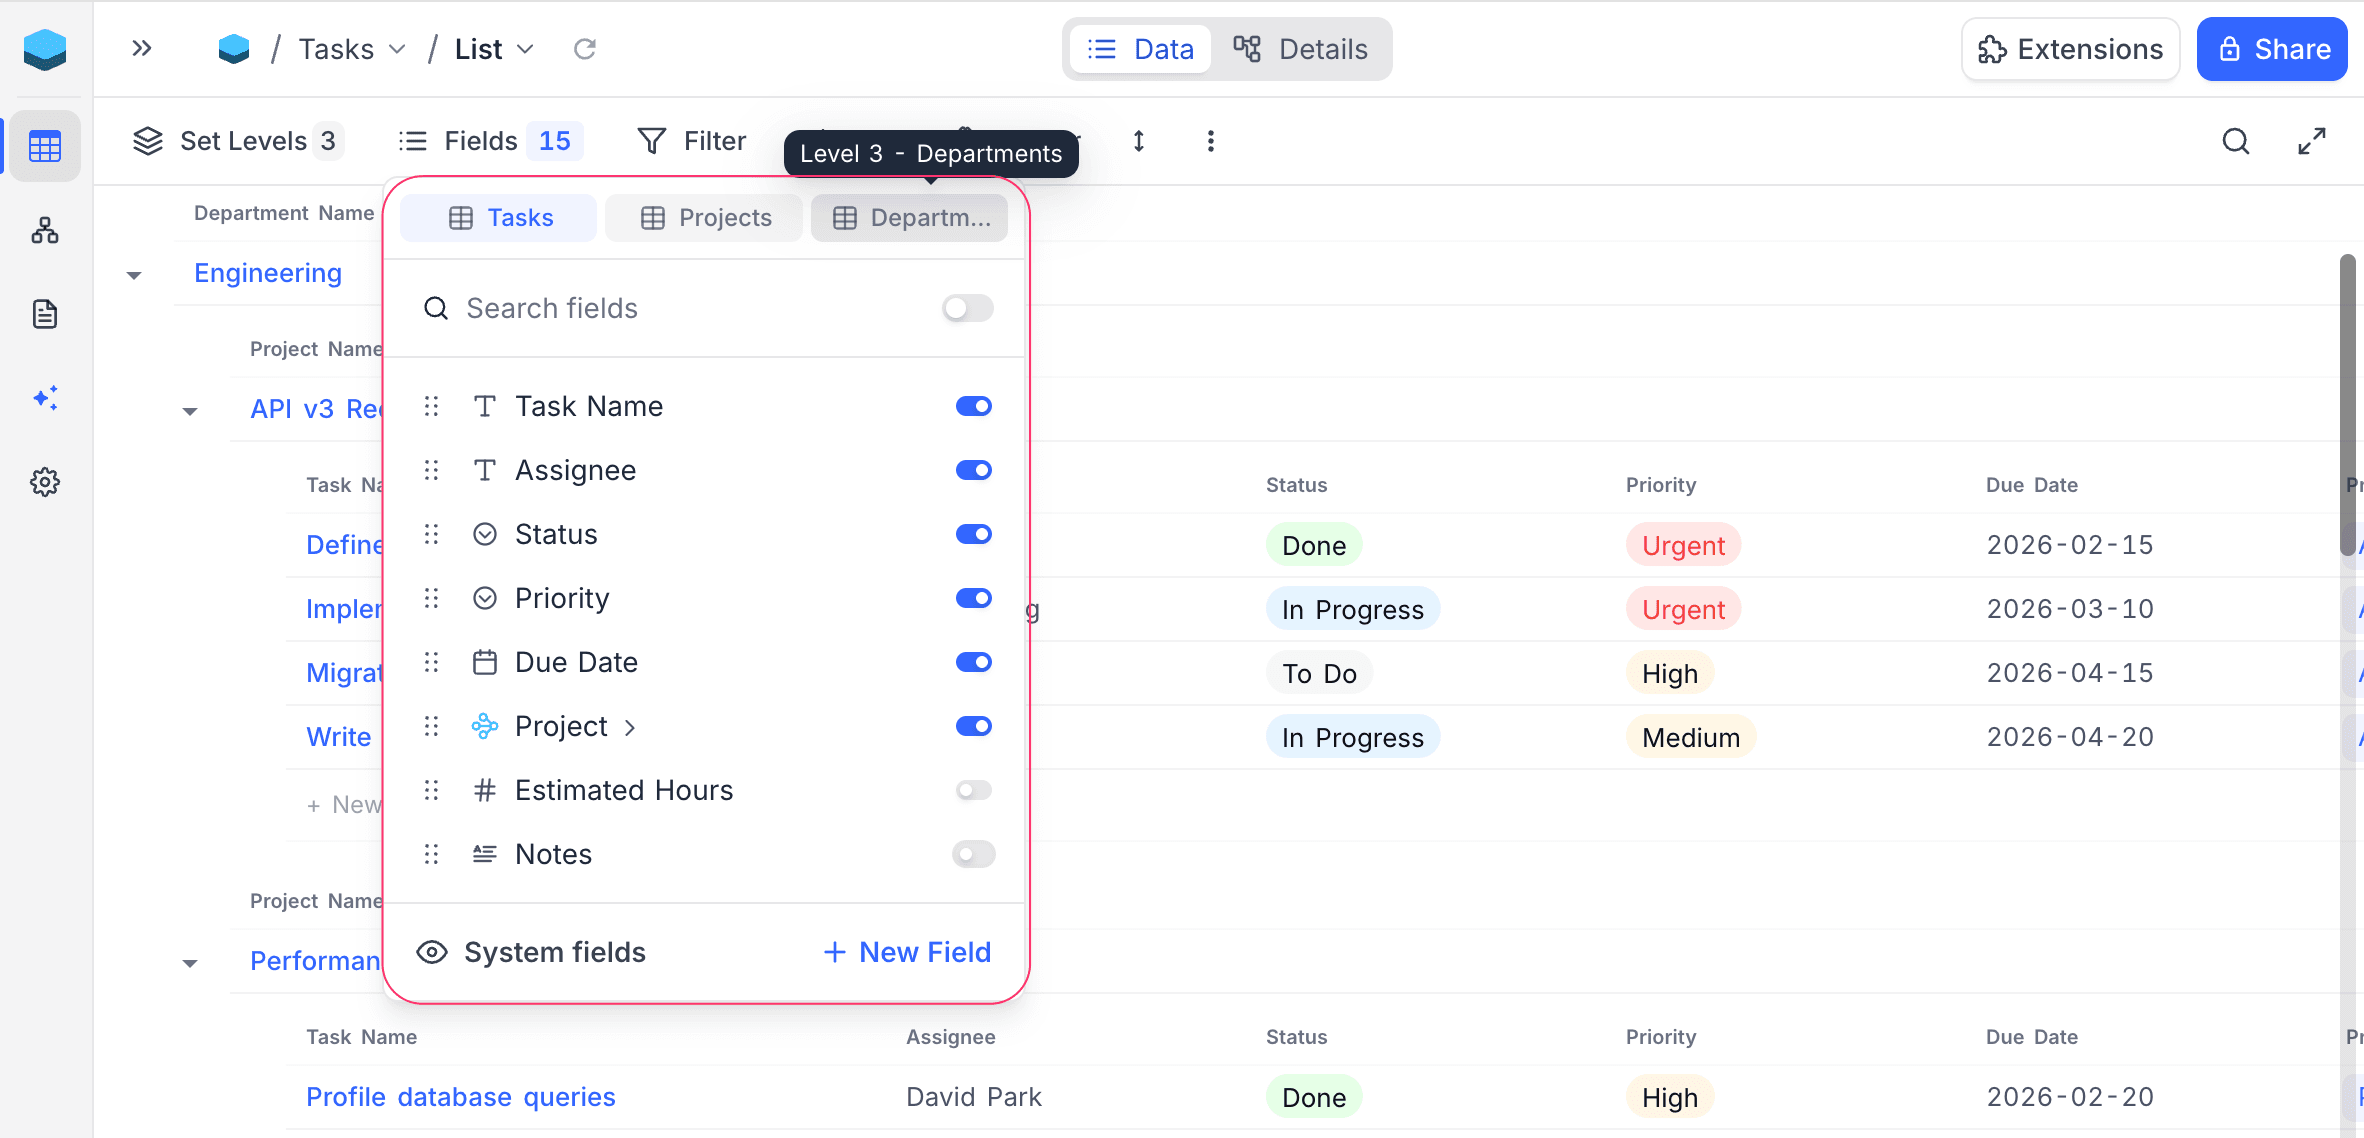The image size is (2364, 1138).
Task: Click the Search fields input box
Action: pyautogui.click(x=680, y=308)
